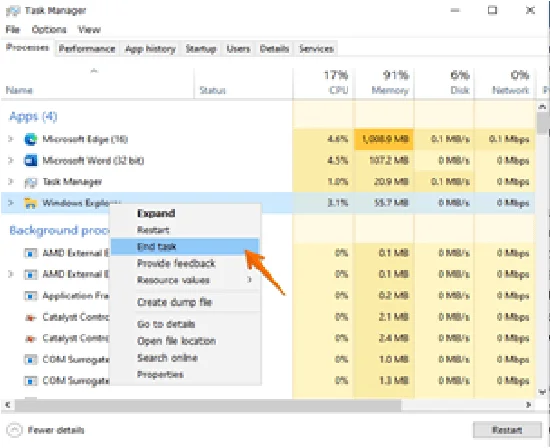Maximize the Task Manager window
The height and width of the screenshot is (448, 550).
(x=492, y=10)
